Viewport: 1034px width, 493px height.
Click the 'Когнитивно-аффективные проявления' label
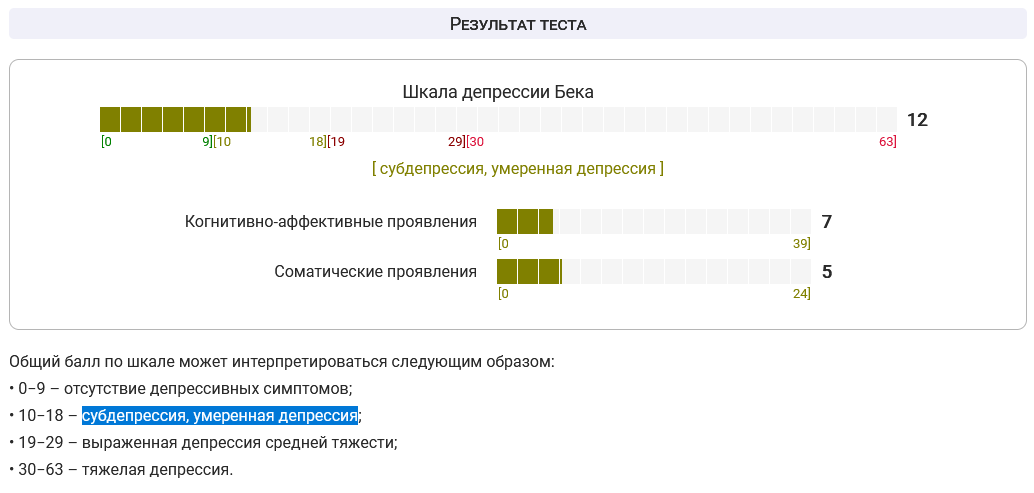pyautogui.click(x=331, y=221)
